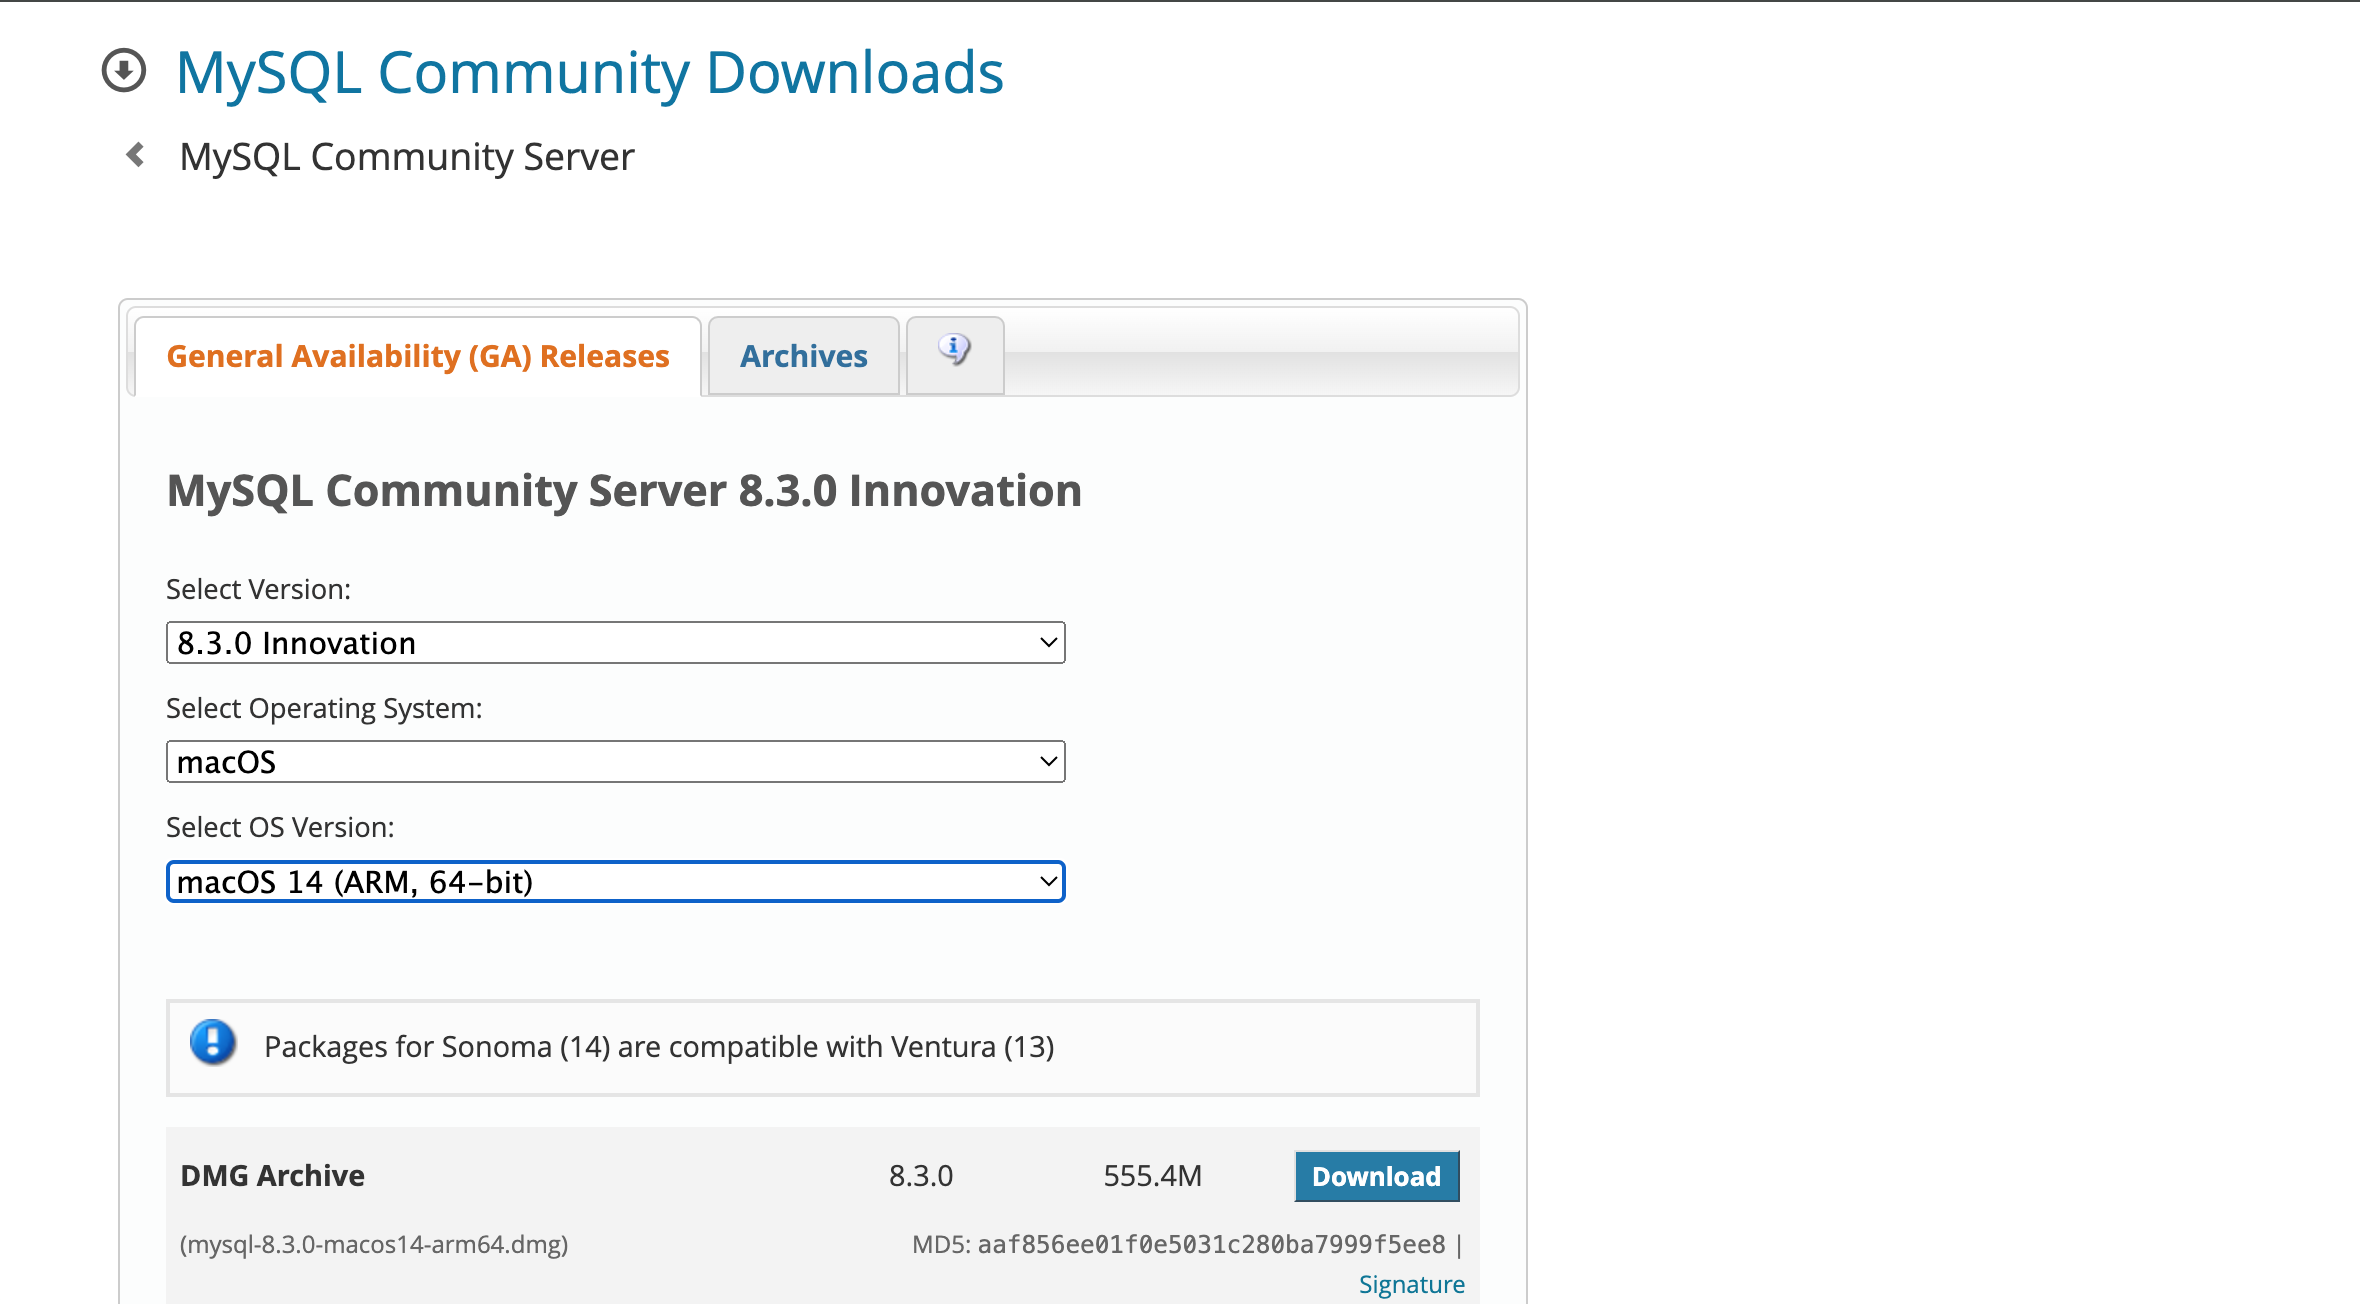Click the back chevron next to MySQL Community Server

[x=136, y=155]
